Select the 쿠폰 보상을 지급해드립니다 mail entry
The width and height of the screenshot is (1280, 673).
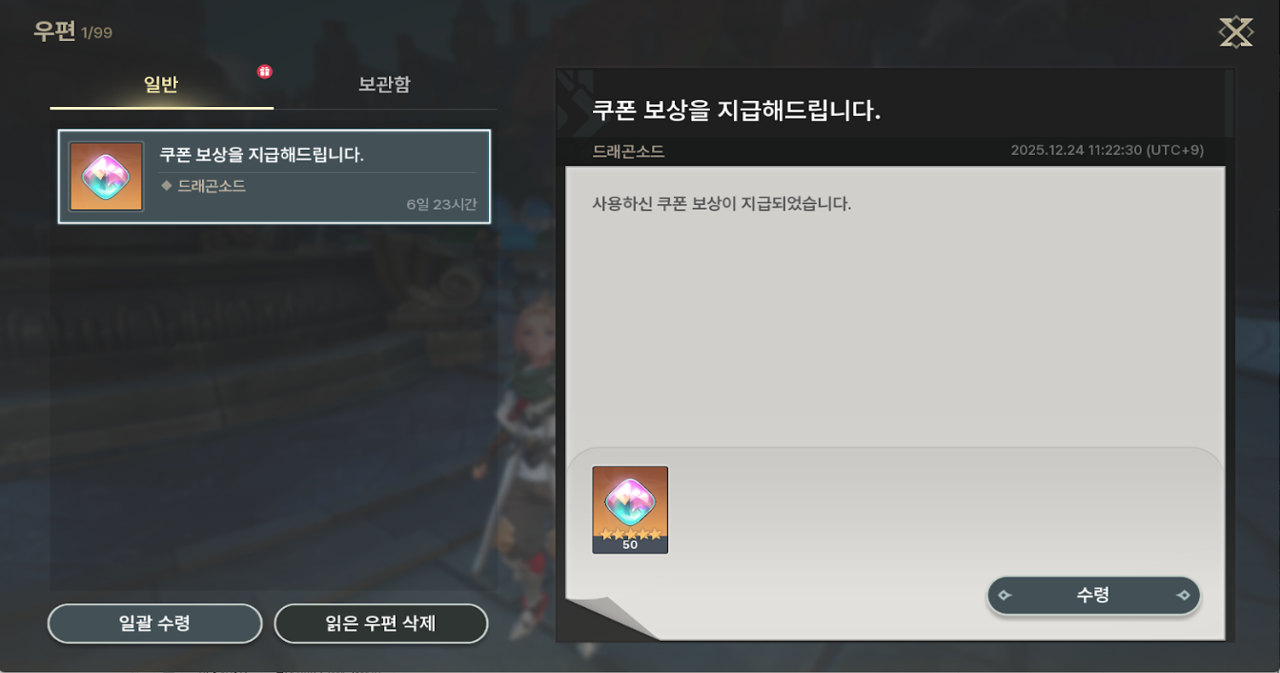[x=274, y=177]
